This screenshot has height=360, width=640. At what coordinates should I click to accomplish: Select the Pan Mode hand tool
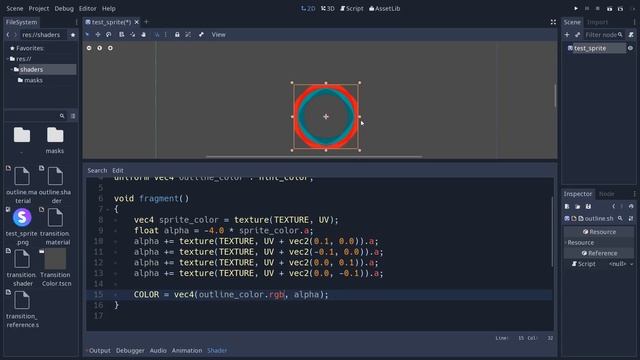pyautogui.click(x=144, y=35)
